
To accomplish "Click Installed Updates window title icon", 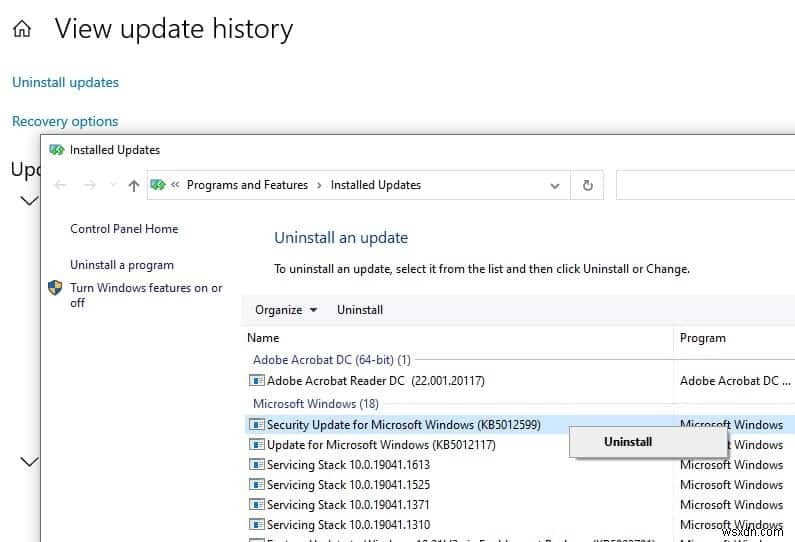I will [56, 150].
